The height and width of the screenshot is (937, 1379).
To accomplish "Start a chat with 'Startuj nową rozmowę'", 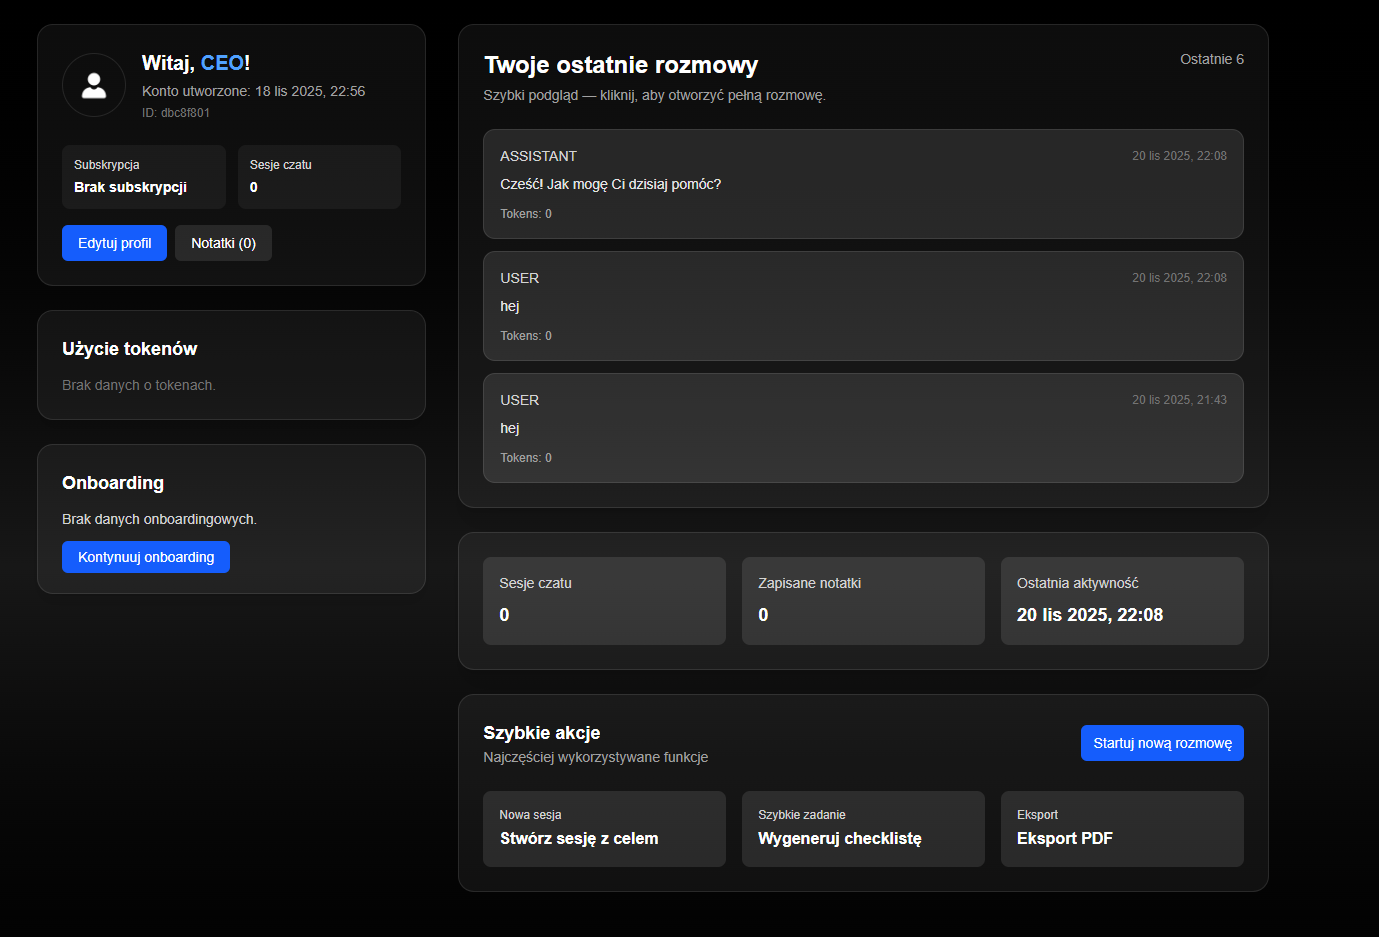I will (1161, 742).
